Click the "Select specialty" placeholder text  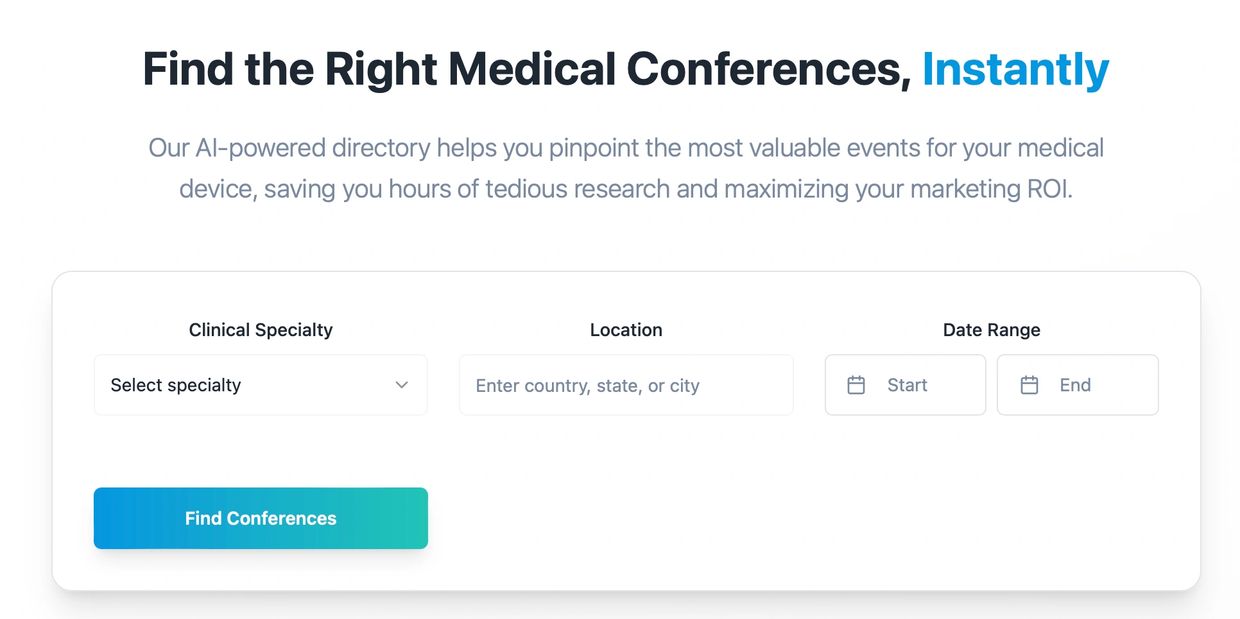[176, 385]
